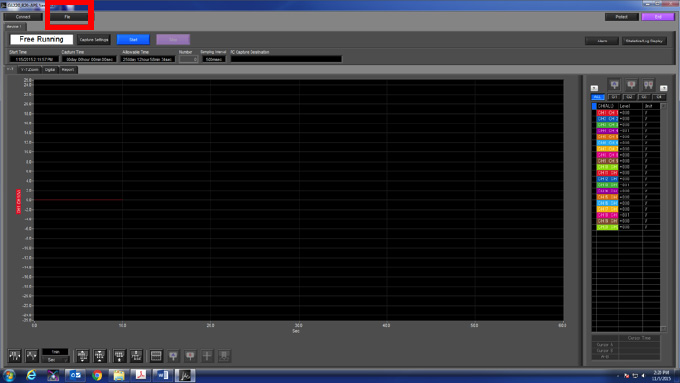Select the first Y-T waveform tab
The image size is (680, 383).
(x=10, y=69)
